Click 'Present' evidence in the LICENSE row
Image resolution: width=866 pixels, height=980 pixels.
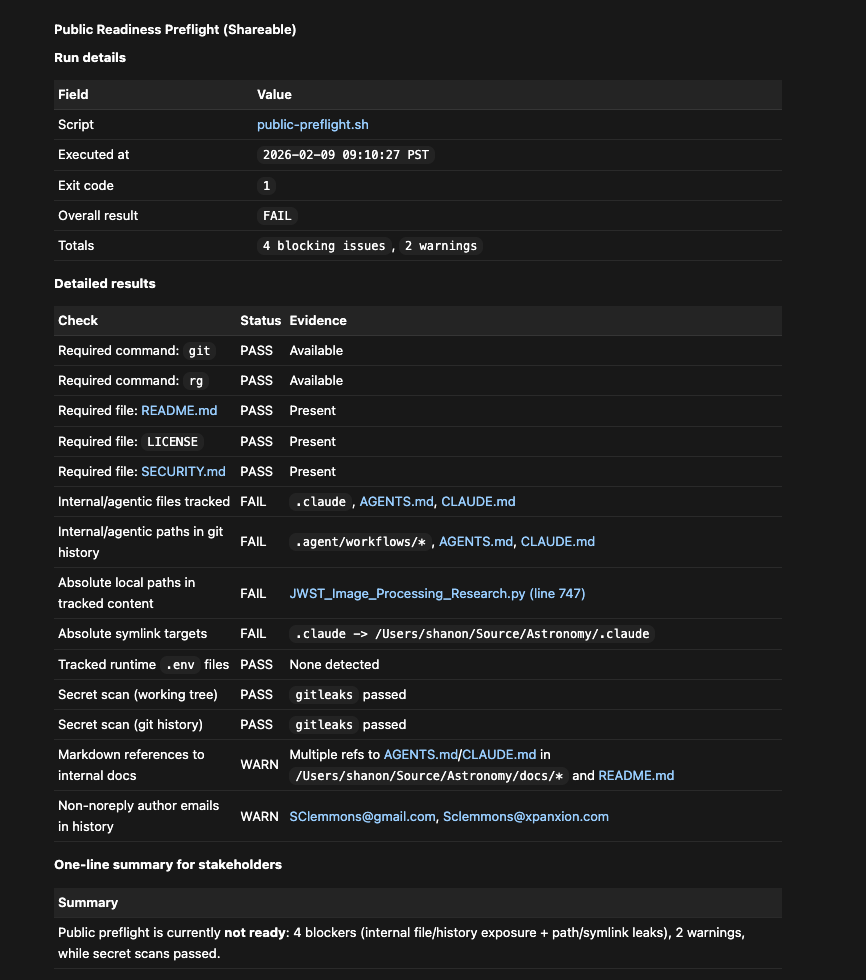pyautogui.click(x=312, y=441)
